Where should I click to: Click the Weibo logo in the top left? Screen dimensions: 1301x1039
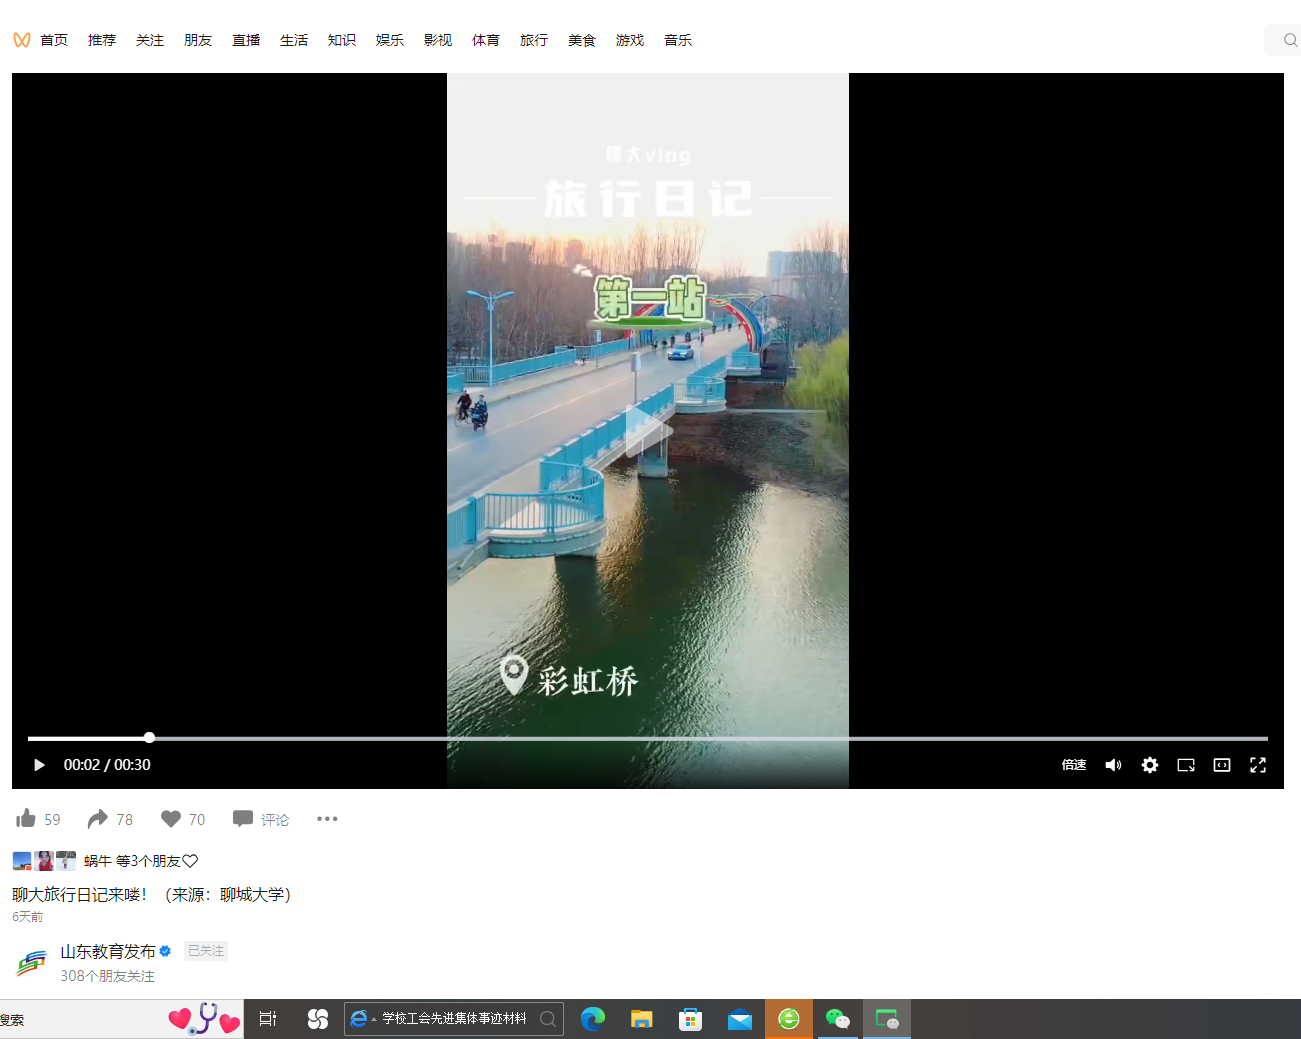19,39
